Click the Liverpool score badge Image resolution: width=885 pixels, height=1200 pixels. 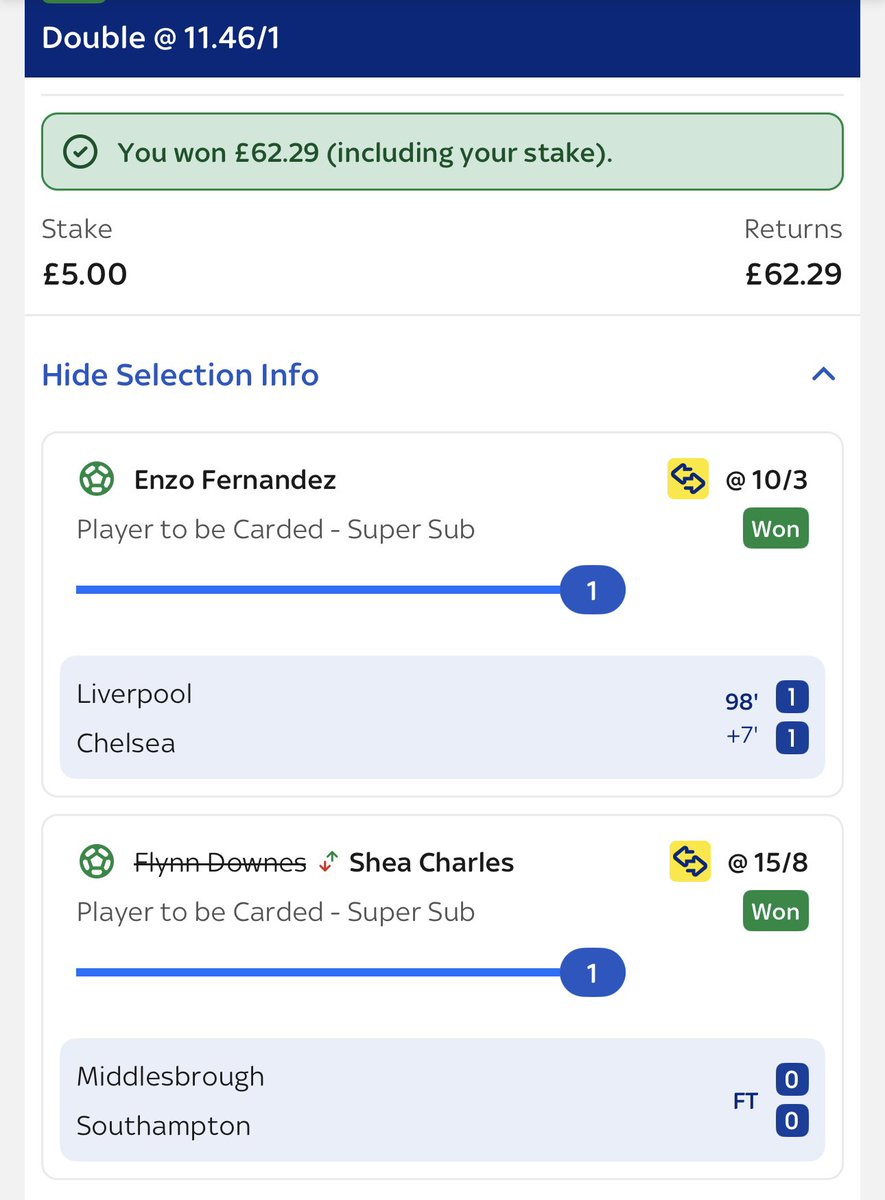tap(791, 698)
